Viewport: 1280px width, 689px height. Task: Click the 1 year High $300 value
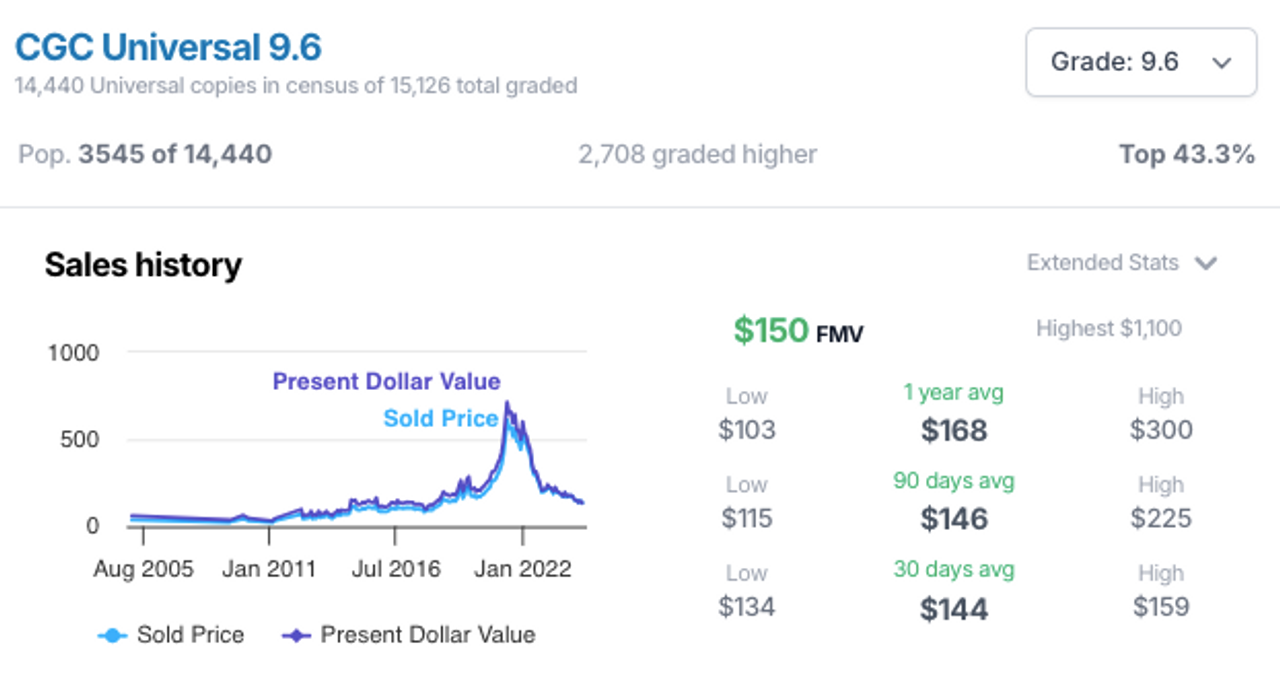(x=1161, y=430)
